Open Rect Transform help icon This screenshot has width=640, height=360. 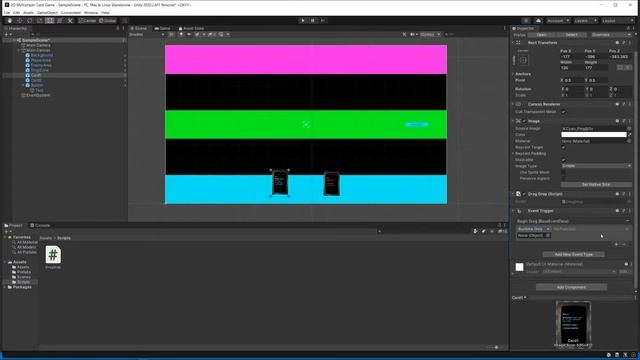[617, 42]
